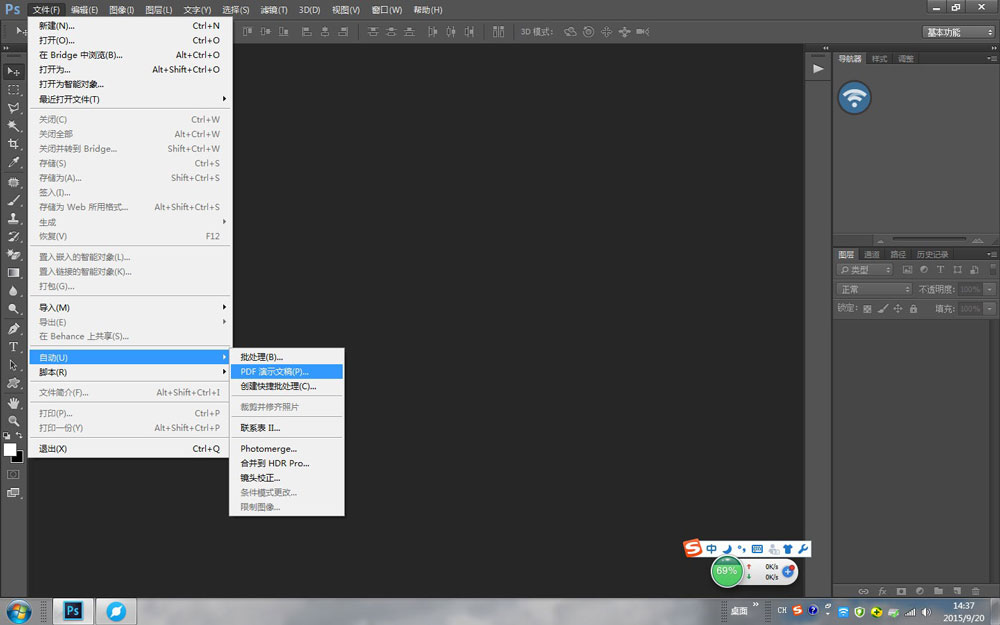Click 新建(N)... in the File menu

point(130,26)
